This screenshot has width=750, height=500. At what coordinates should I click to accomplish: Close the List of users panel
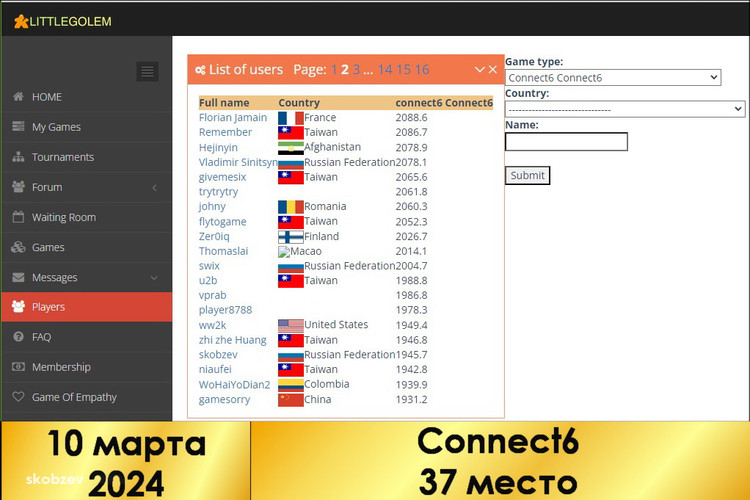tap(493, 69)
